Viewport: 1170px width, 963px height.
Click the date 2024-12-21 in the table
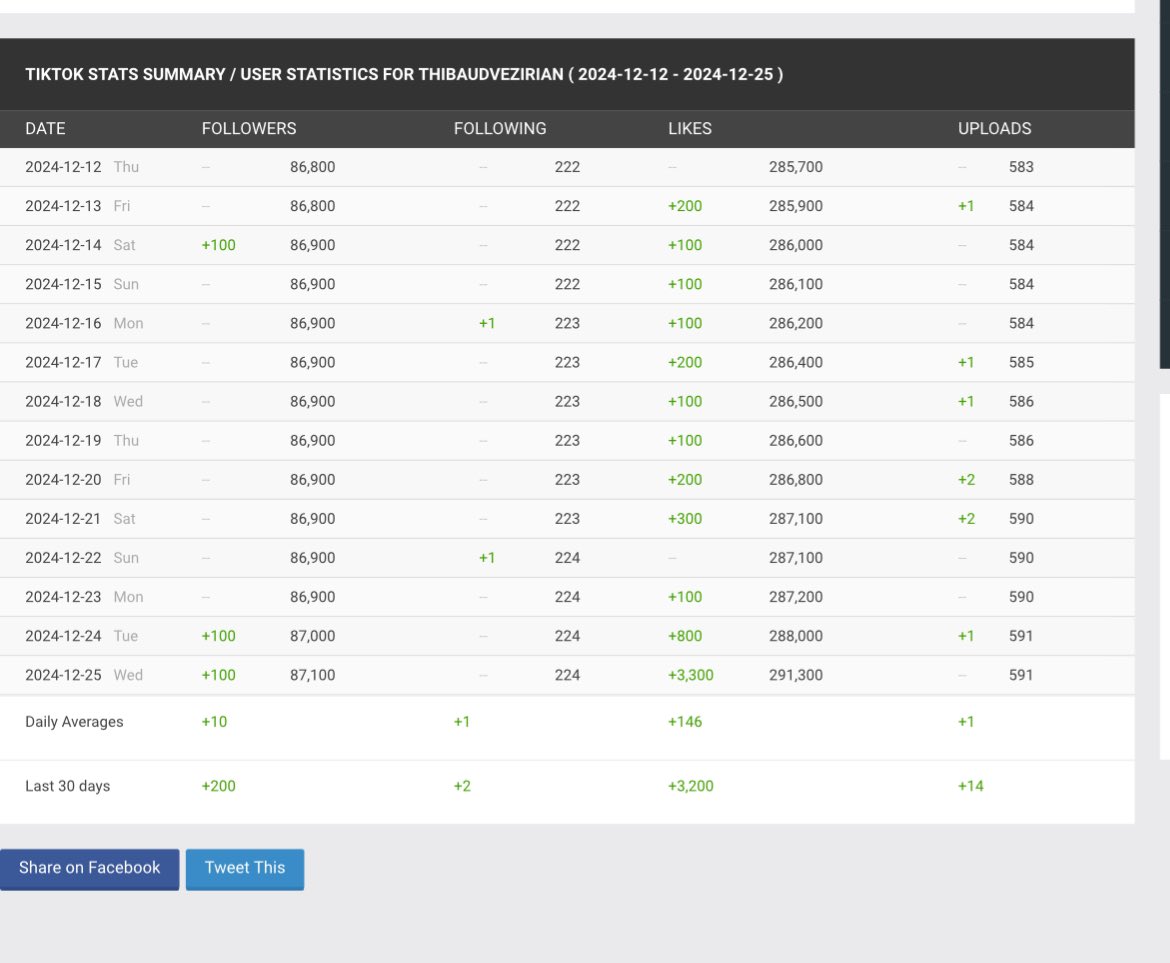pos(63,518)
